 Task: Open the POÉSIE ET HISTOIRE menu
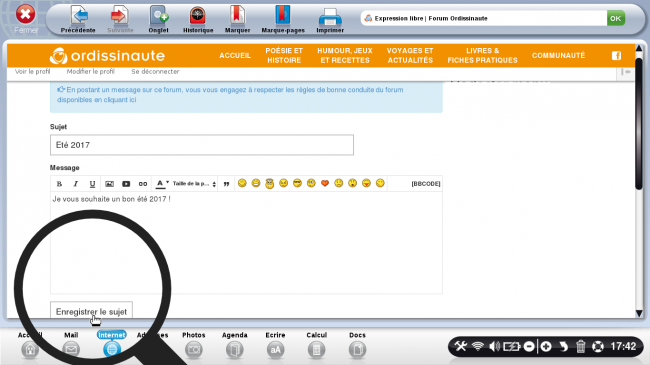coord(284,56)
